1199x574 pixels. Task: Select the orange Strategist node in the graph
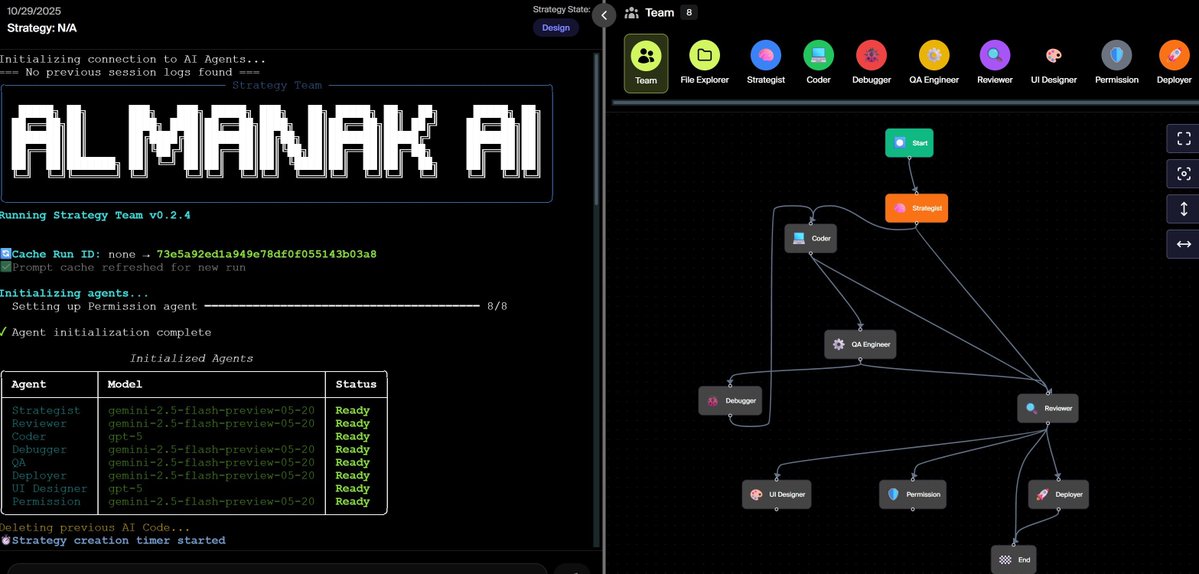[x=915, y=208]
